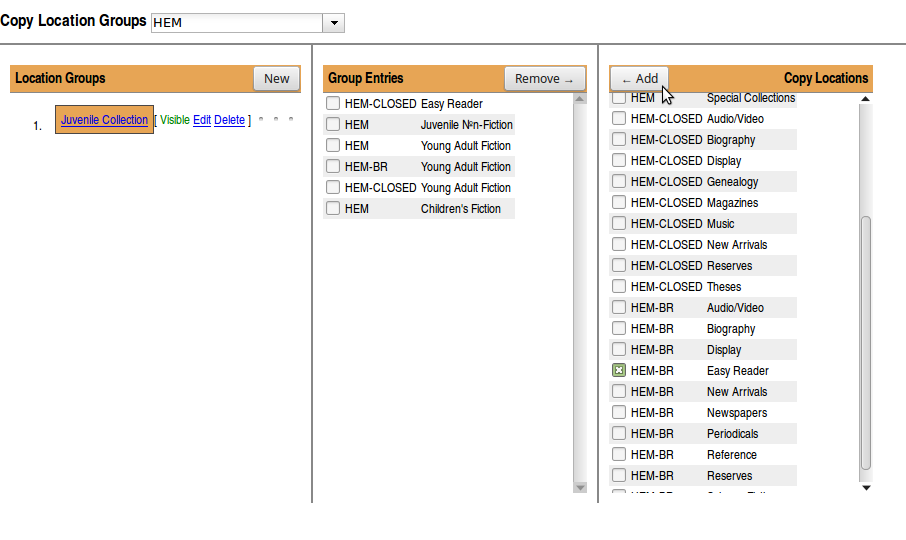Check HEM-BR Biography copy location
Screen dimensions: 906x540
(619, 328)
